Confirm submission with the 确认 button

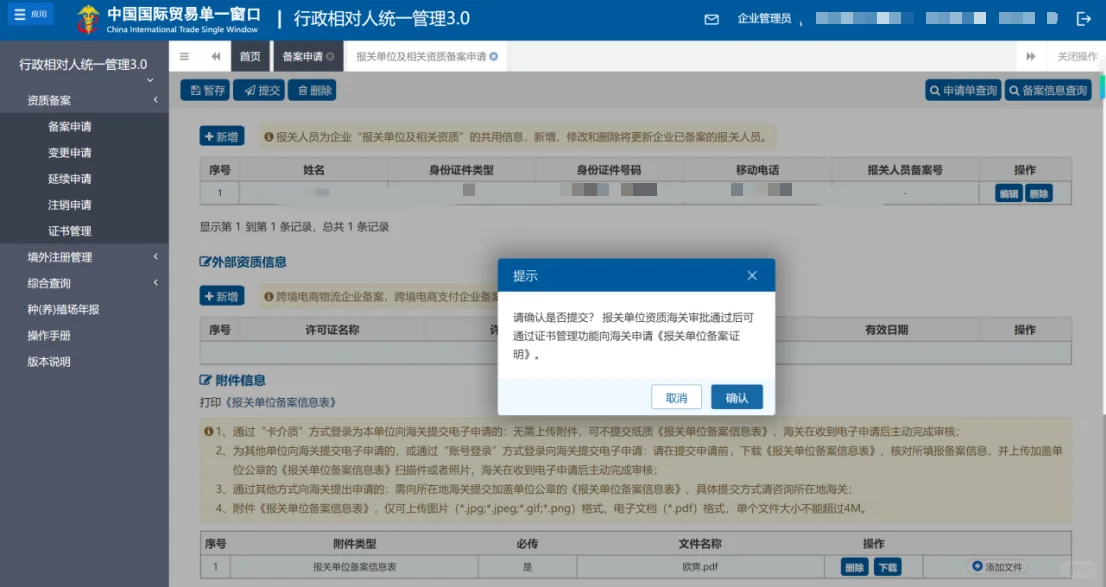737,397
